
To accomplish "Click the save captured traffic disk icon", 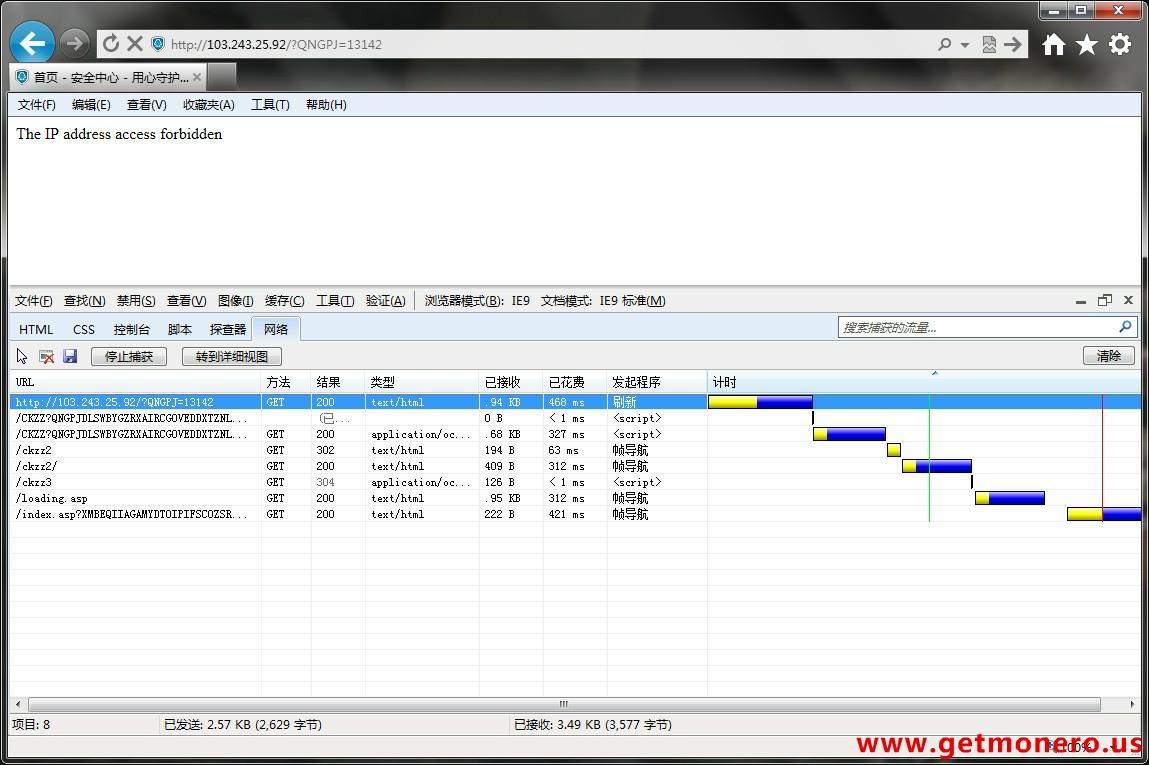I will [70, 356].
